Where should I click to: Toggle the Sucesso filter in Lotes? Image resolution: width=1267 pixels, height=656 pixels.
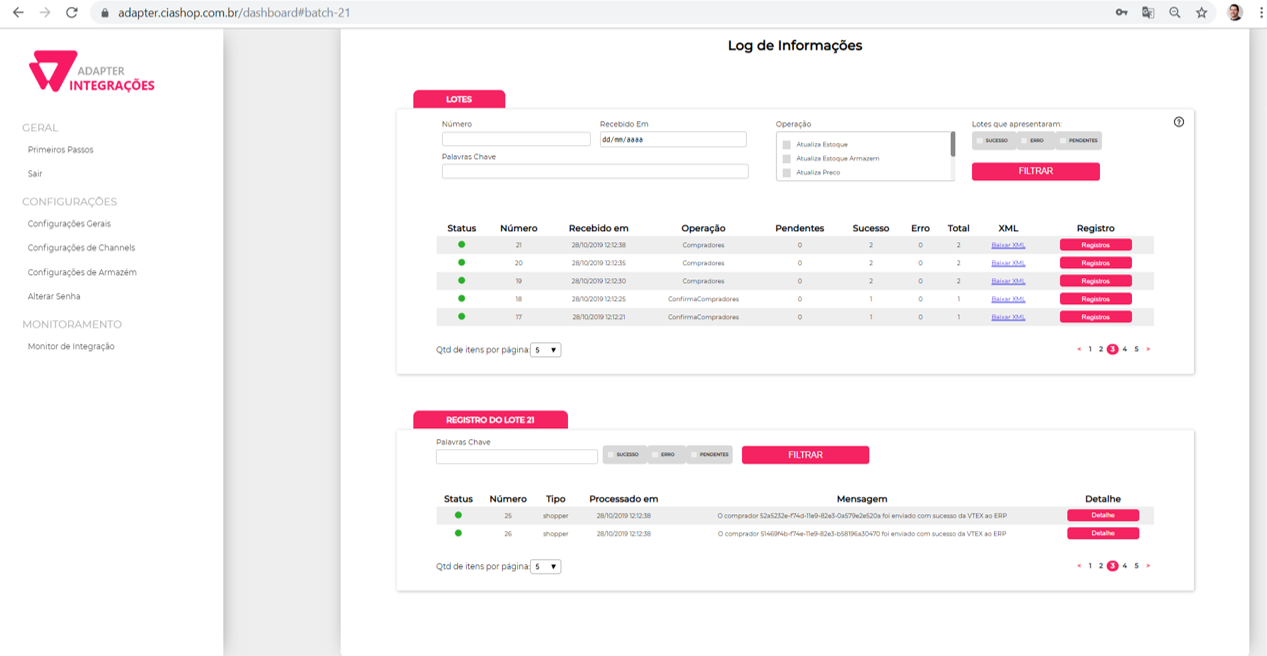click(994, 141)
